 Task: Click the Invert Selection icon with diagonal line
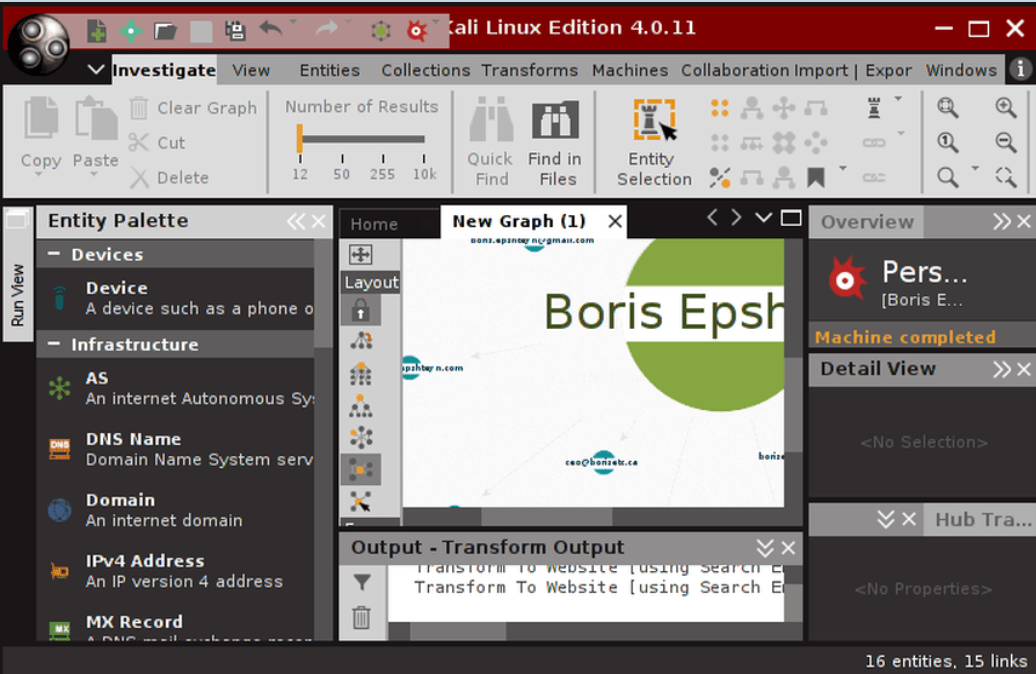tap(720, 177)
